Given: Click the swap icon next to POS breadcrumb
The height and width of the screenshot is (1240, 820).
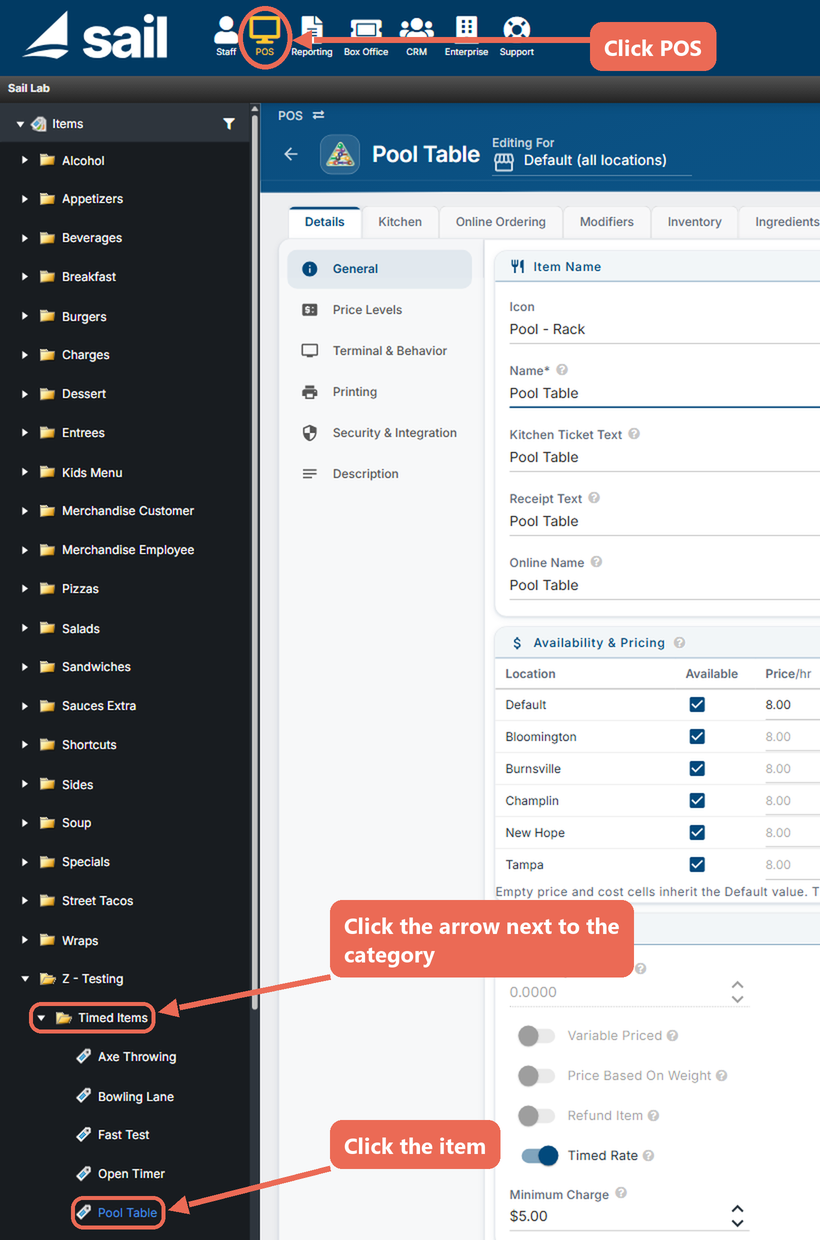Looking at the screenshot, I should [318, 116].
